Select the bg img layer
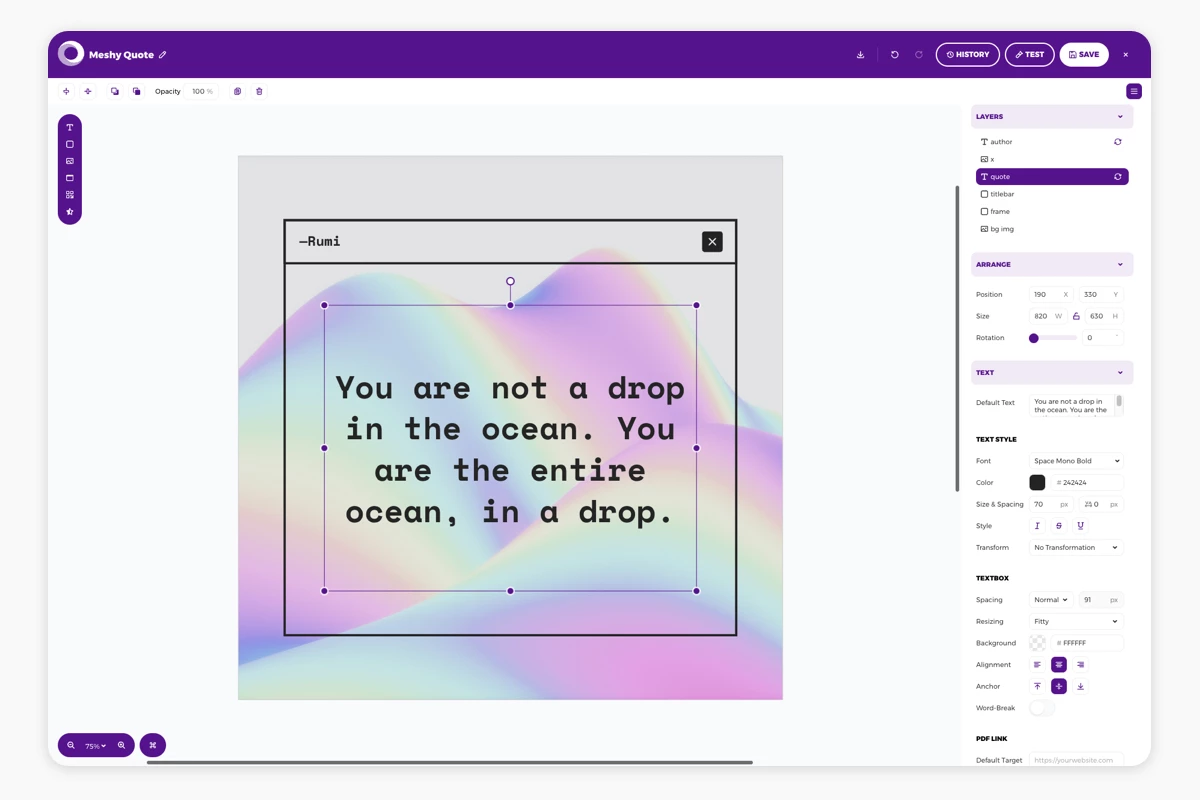1200x800 pixels. [x=1052, y=229]
